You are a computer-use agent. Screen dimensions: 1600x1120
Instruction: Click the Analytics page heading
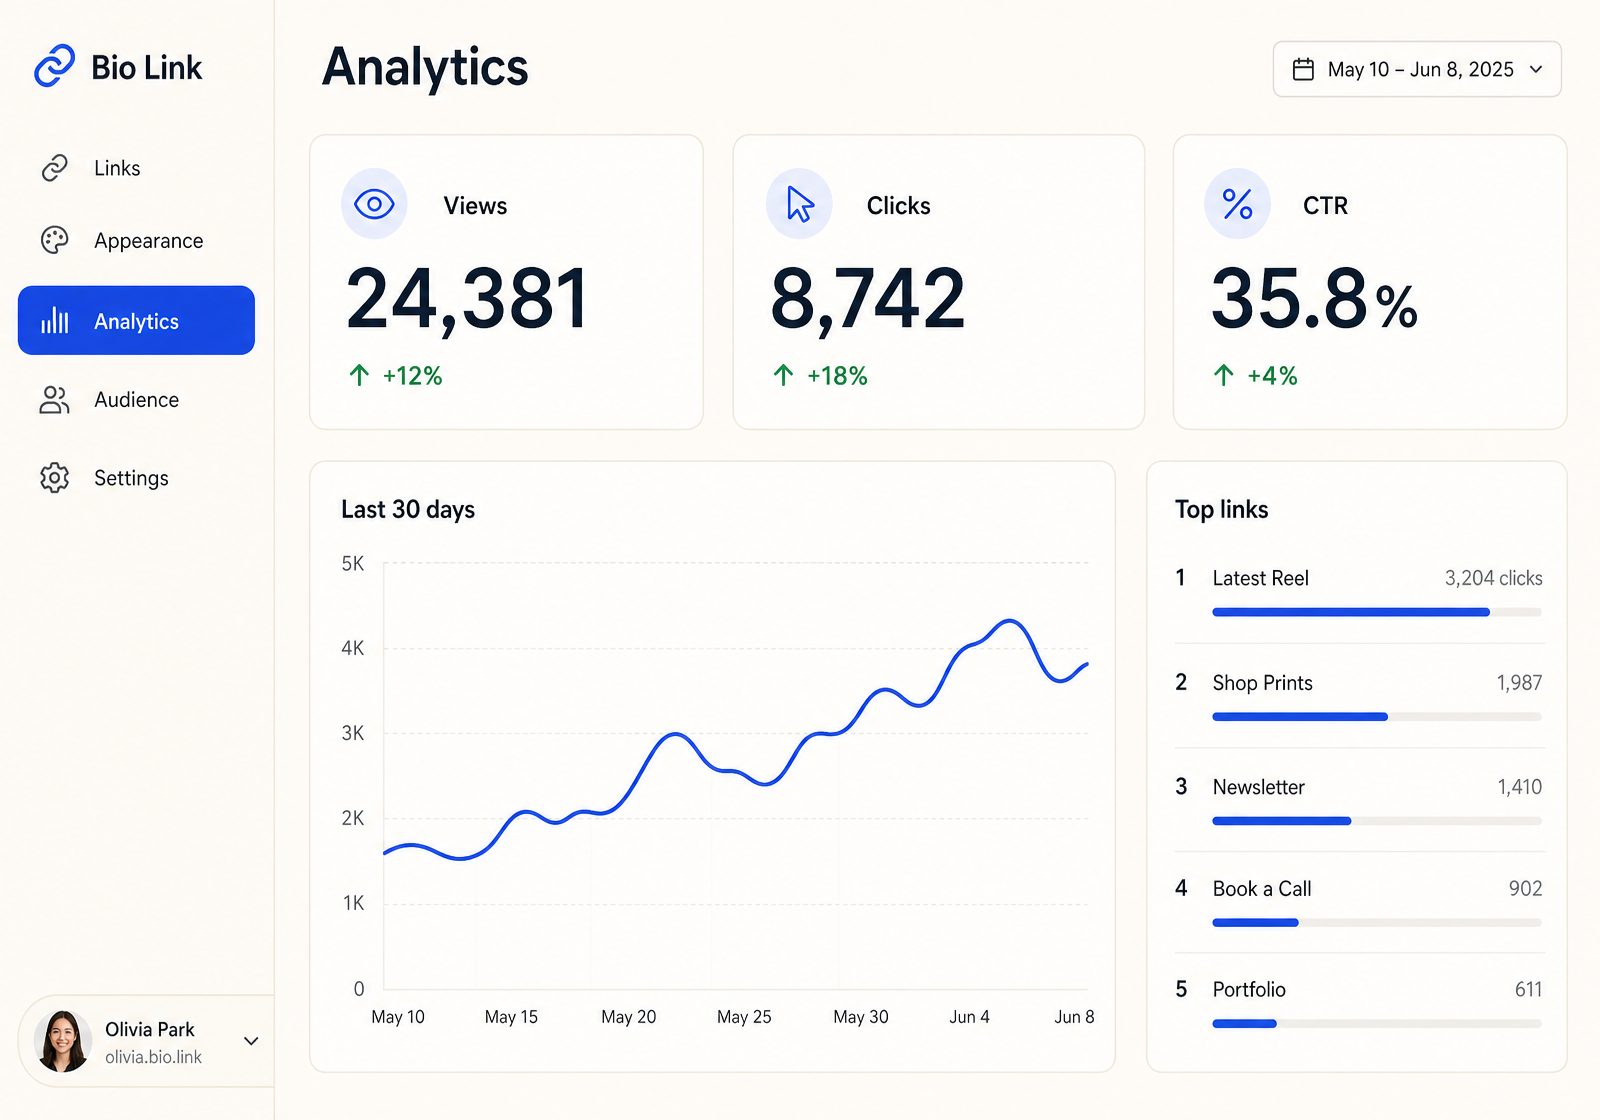point(425,68)
